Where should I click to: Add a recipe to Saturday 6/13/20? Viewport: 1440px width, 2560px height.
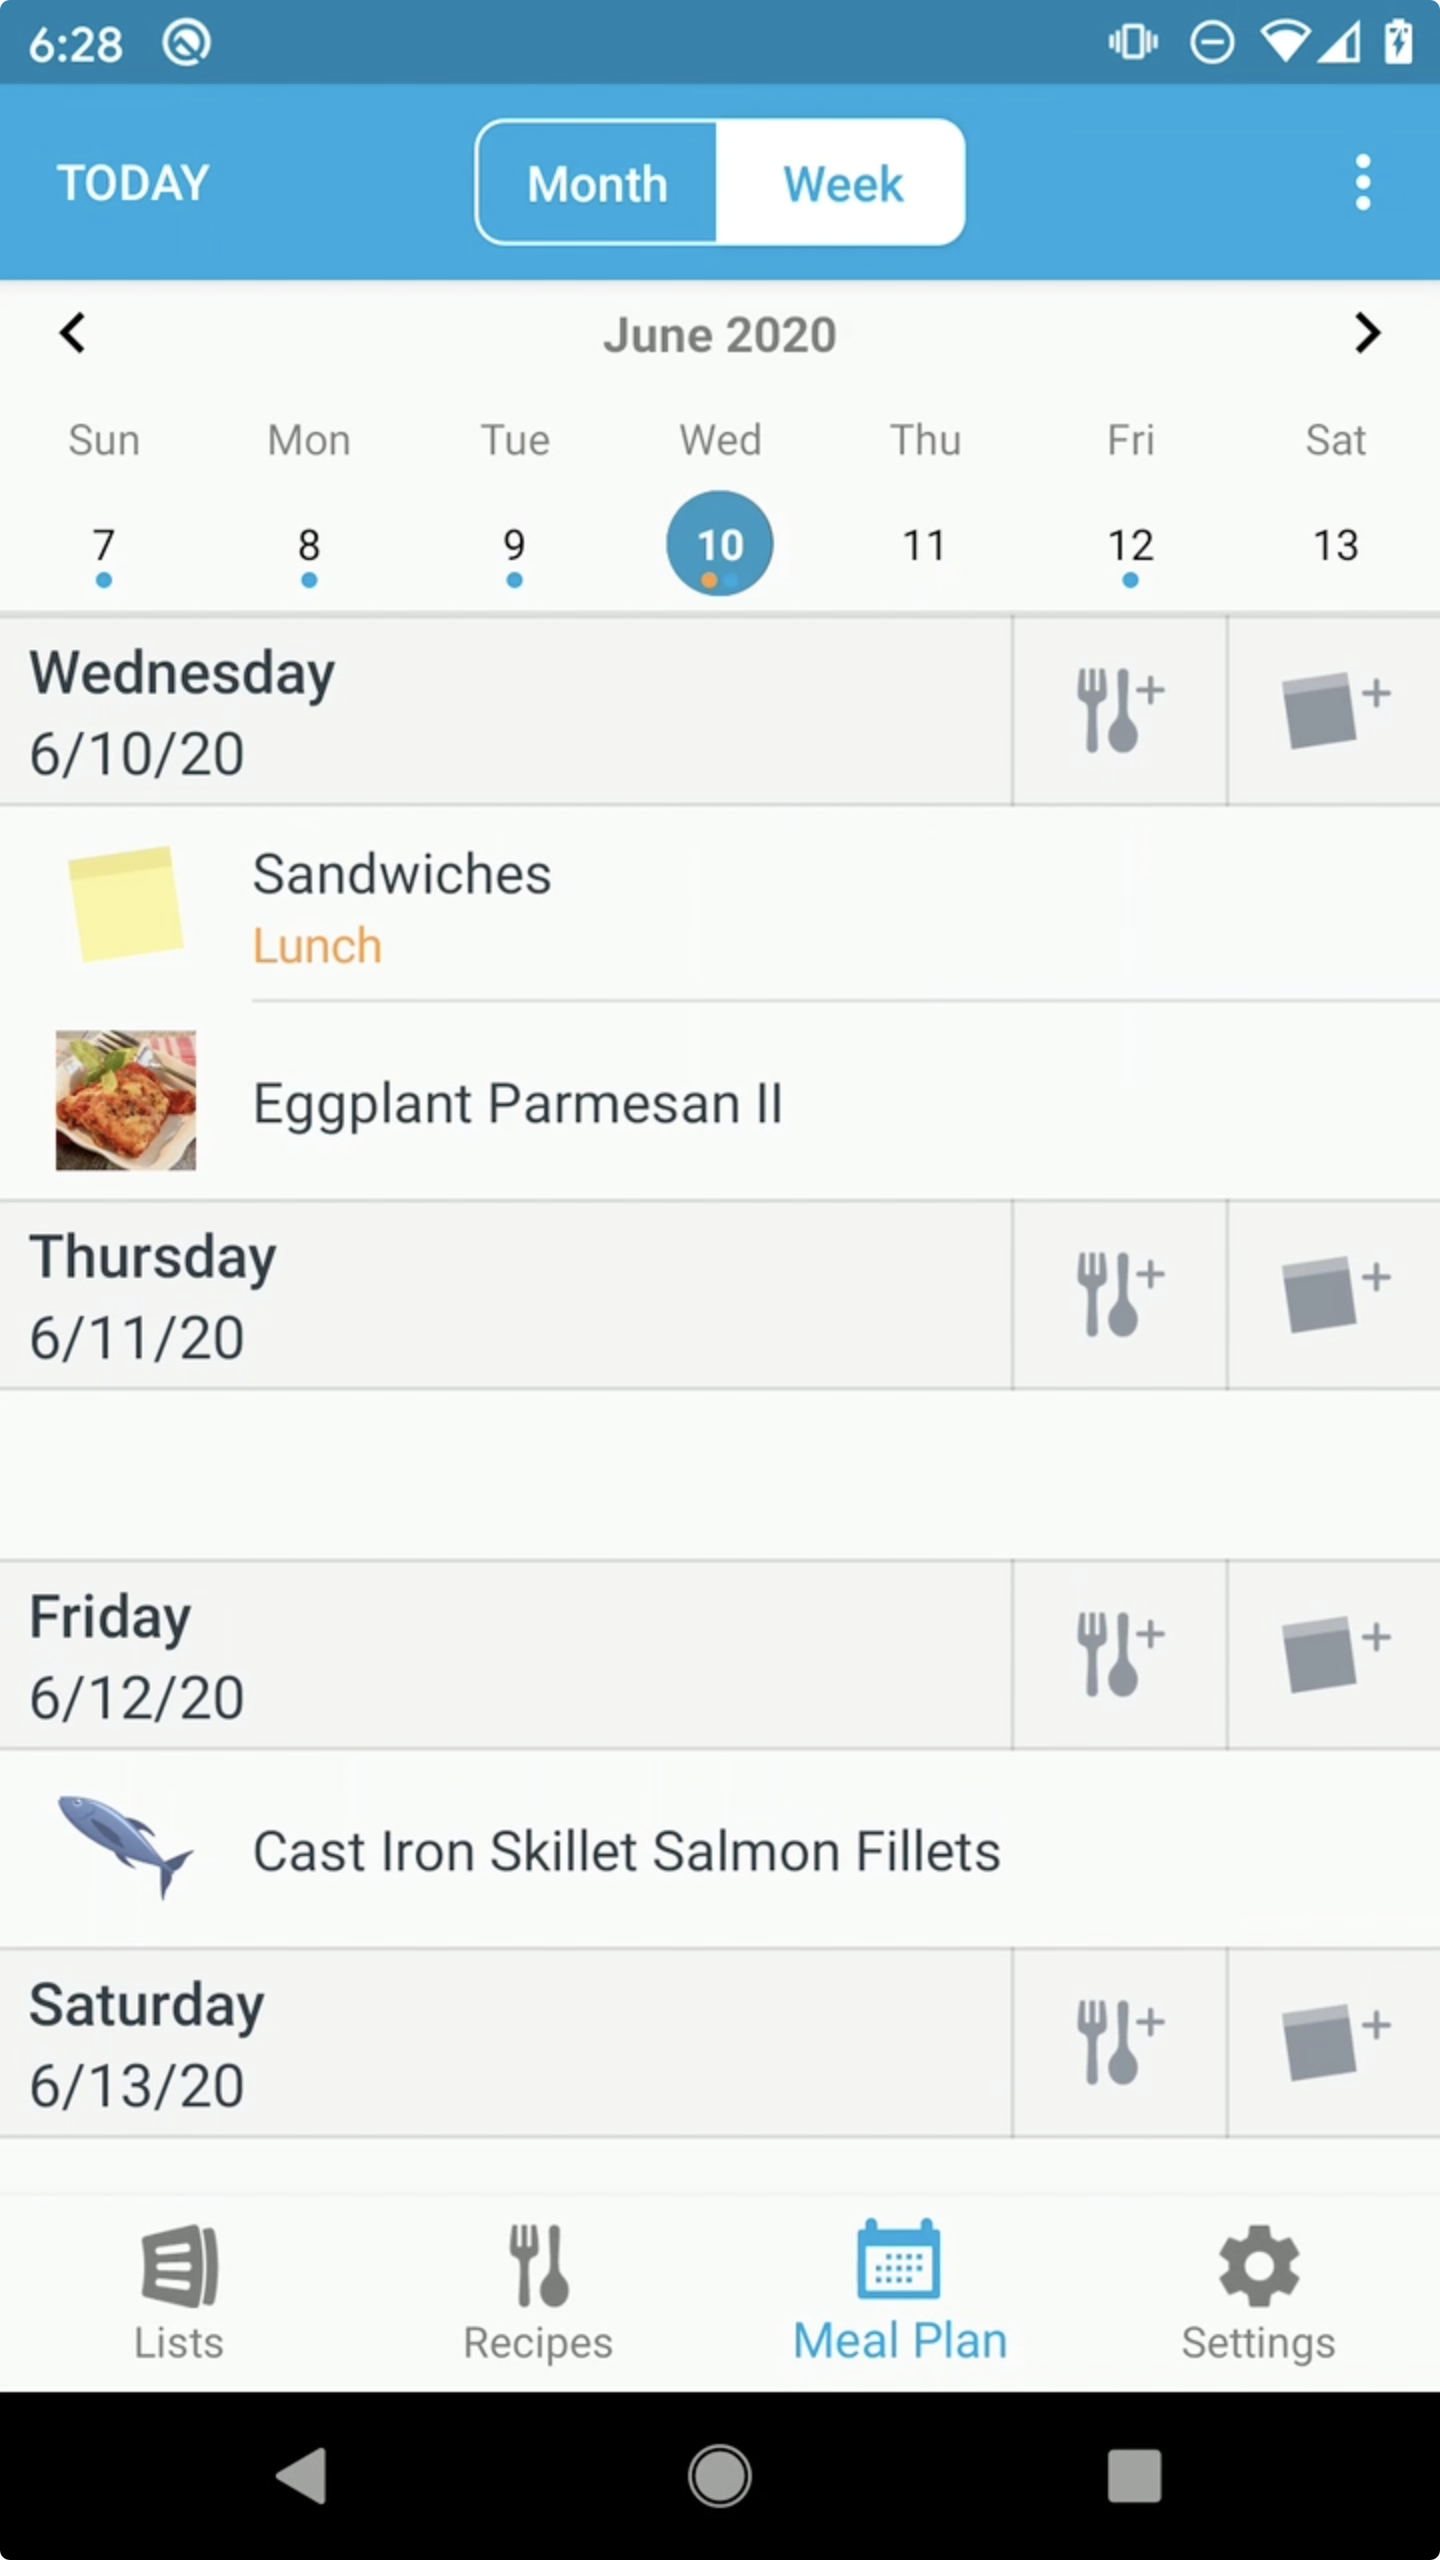[x=1119, y=2042]
